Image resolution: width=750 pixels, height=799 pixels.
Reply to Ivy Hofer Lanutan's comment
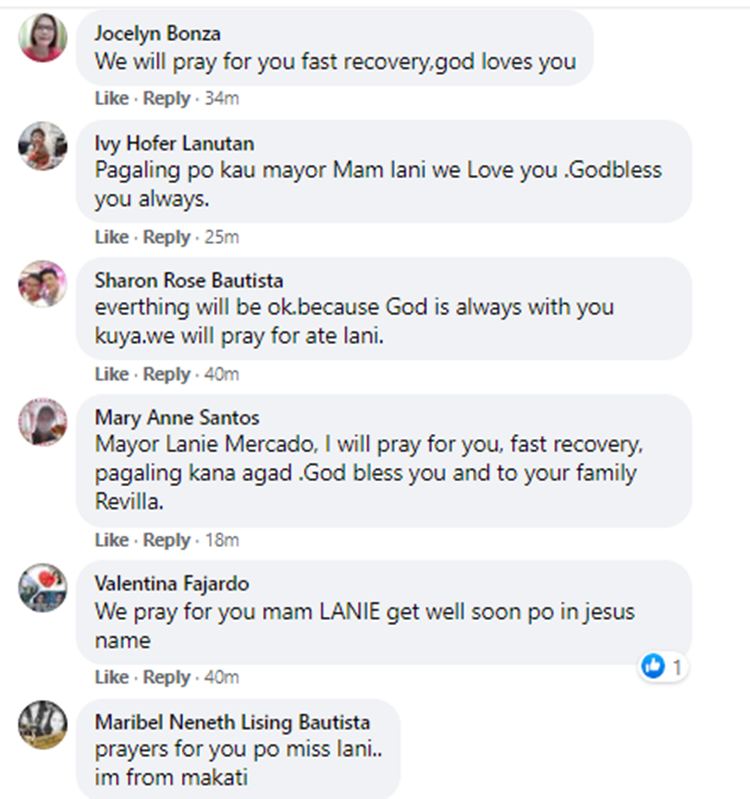(166, 237)
